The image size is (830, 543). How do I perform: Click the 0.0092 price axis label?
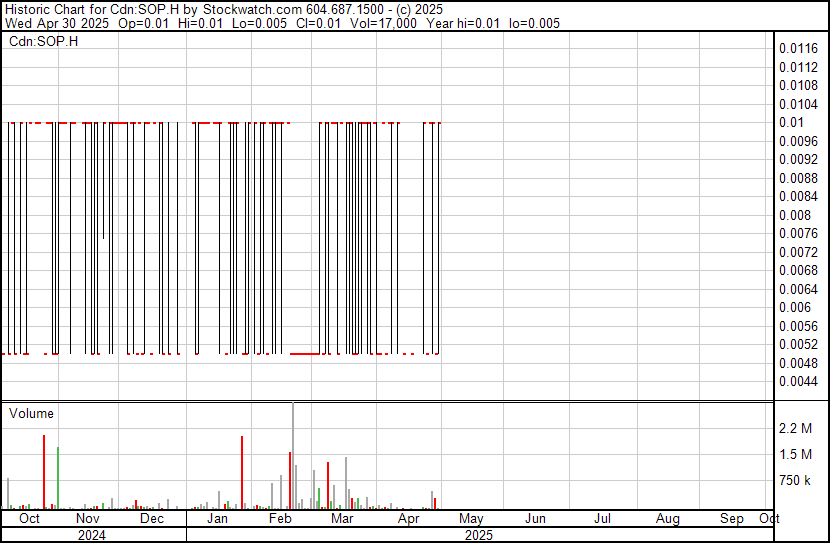tap(798, 160)
